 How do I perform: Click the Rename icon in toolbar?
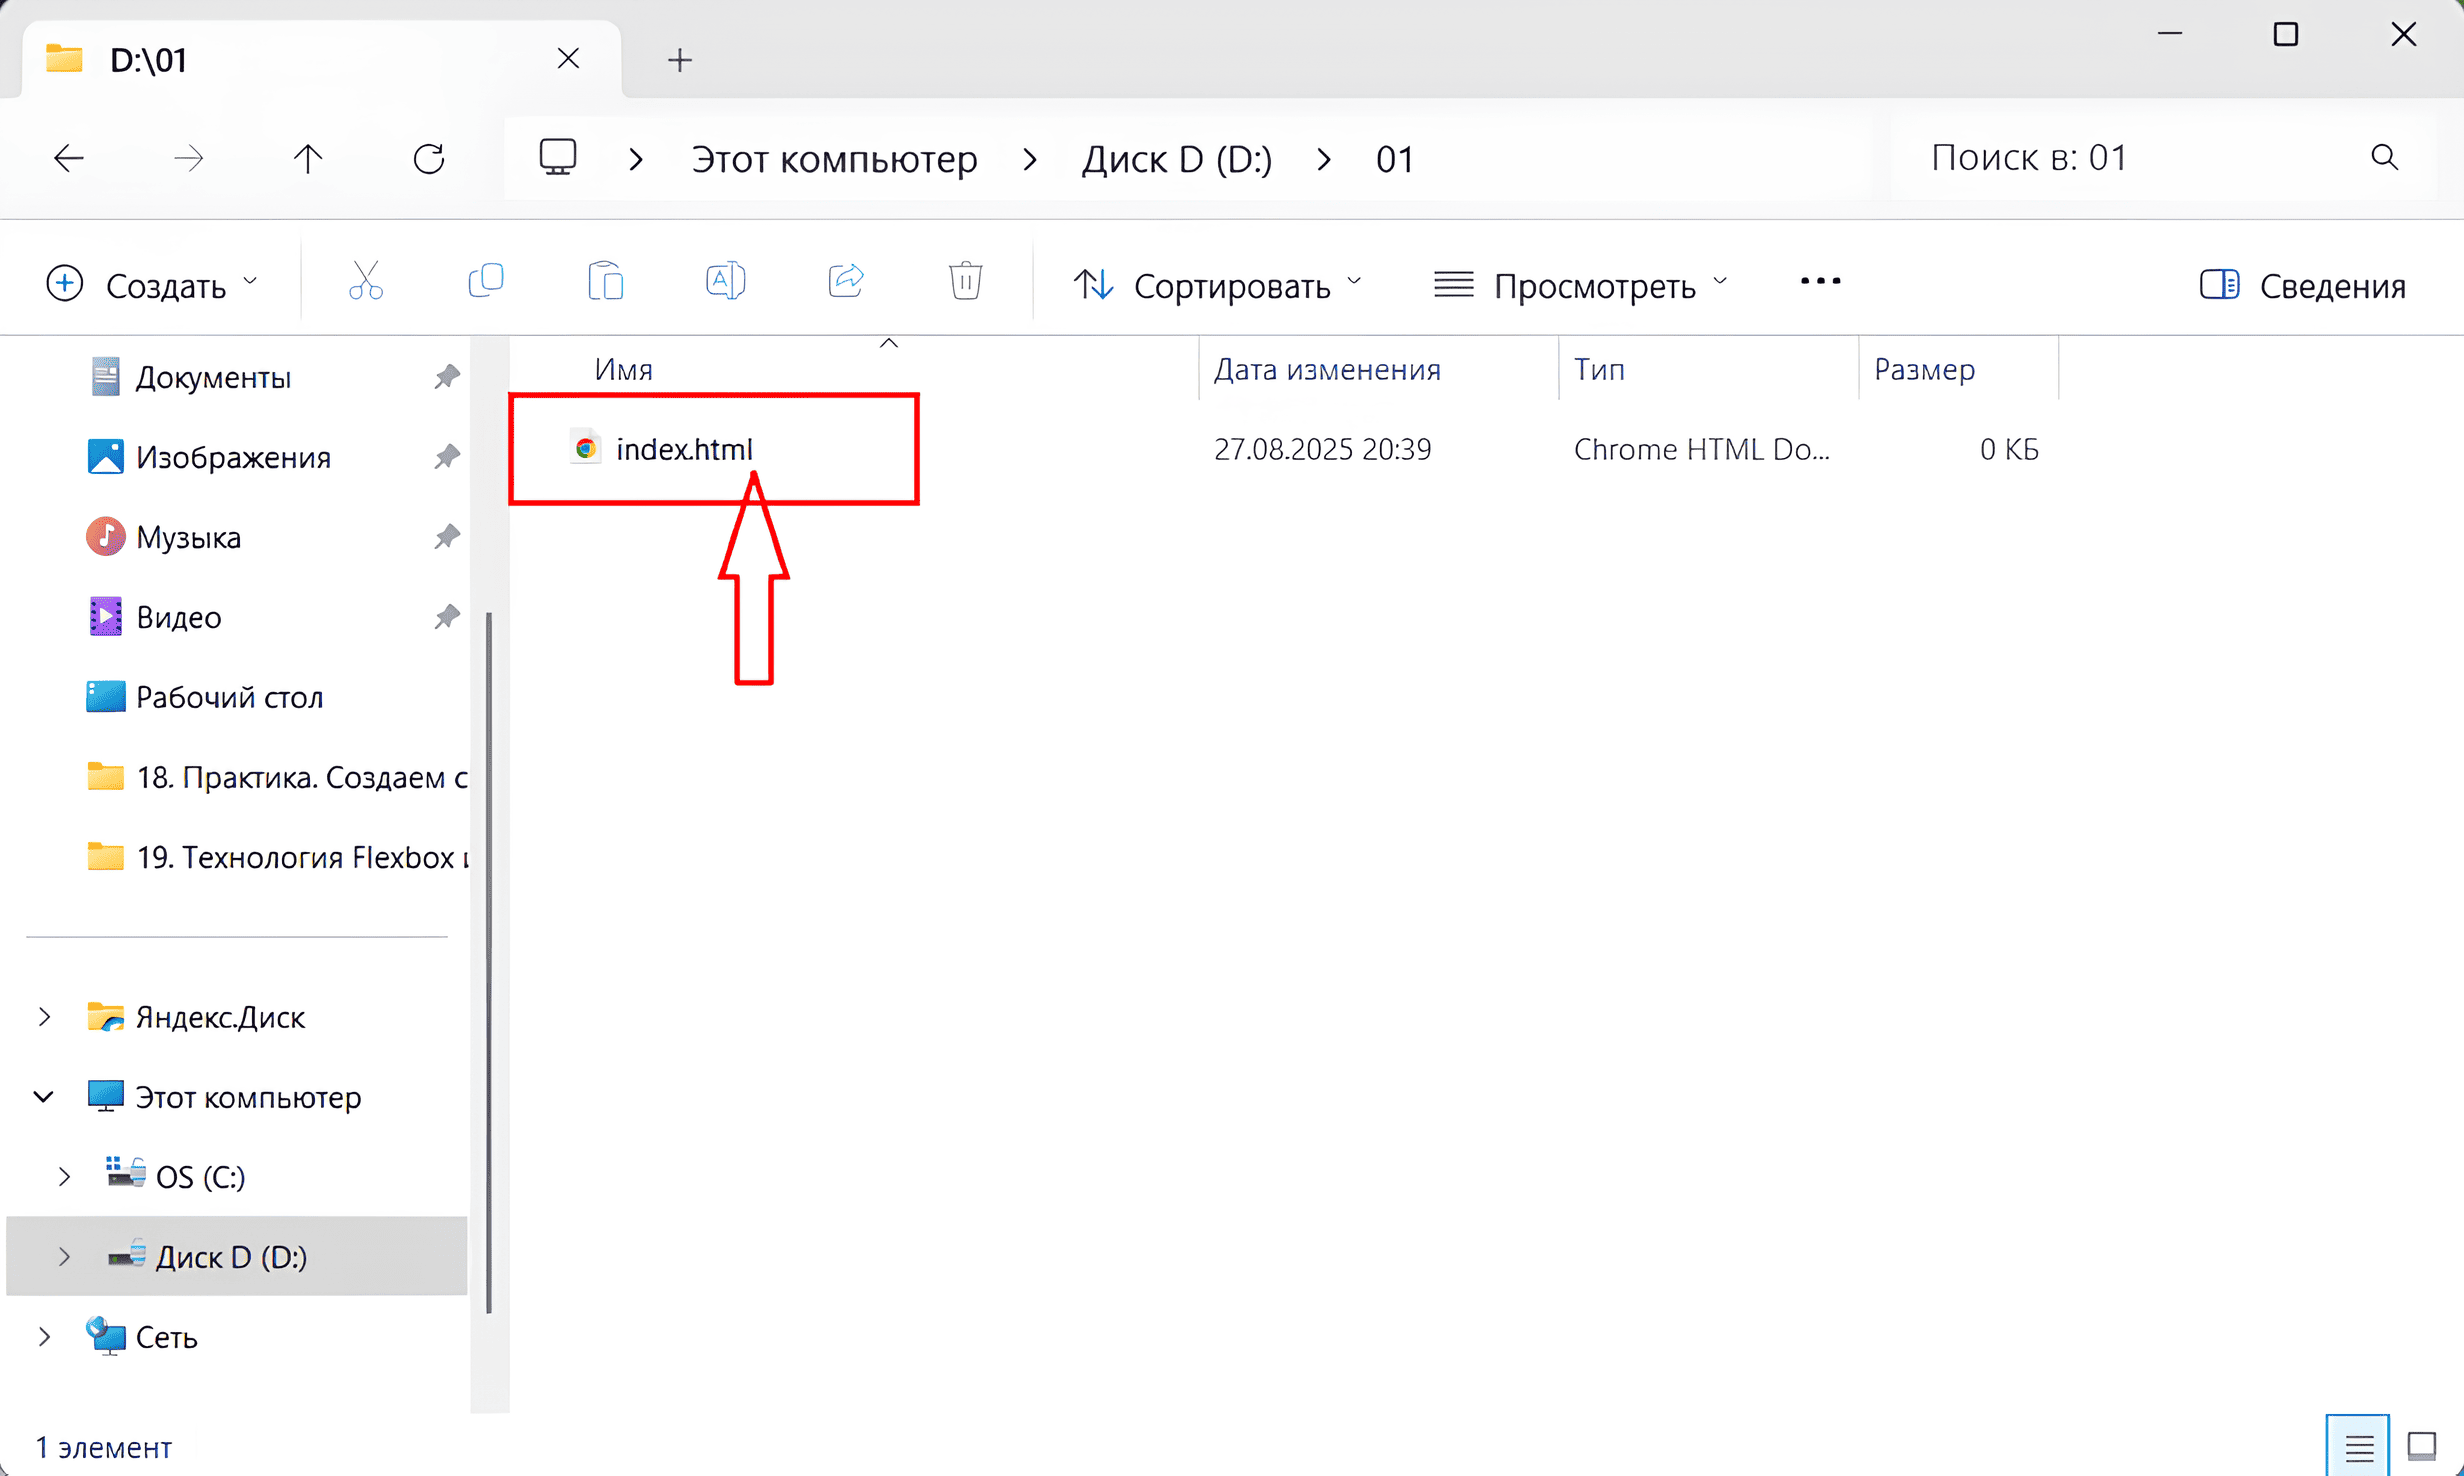pos(726,282)
